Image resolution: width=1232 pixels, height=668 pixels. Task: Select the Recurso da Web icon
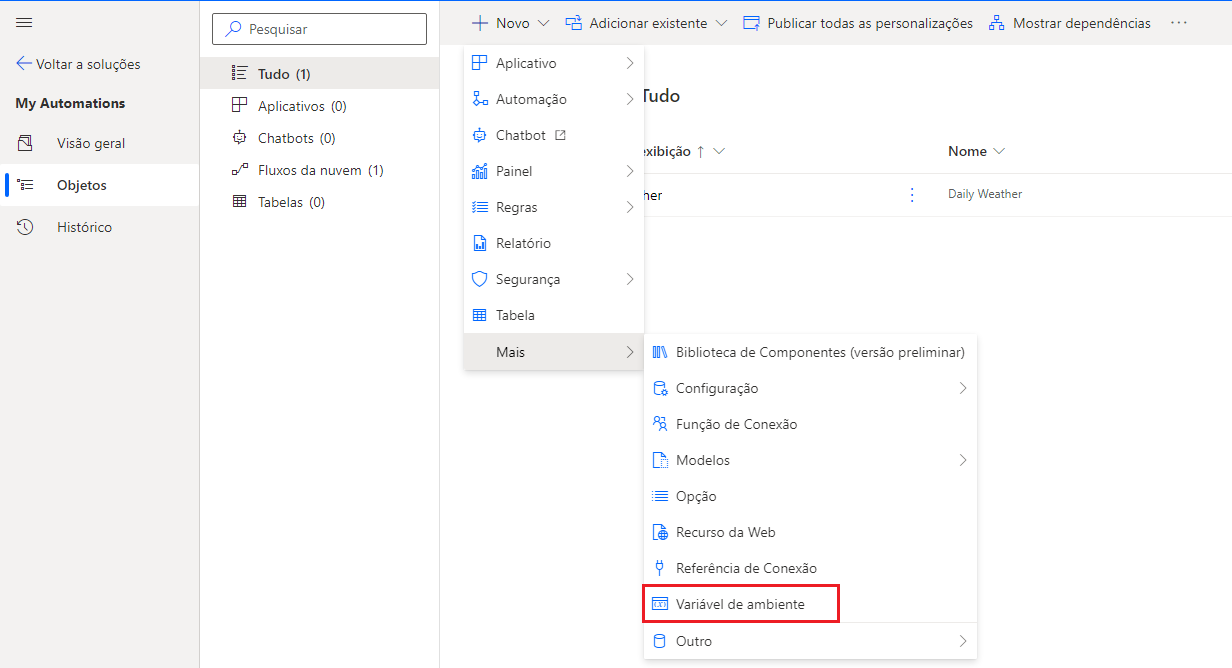click(x=662, y=532)
